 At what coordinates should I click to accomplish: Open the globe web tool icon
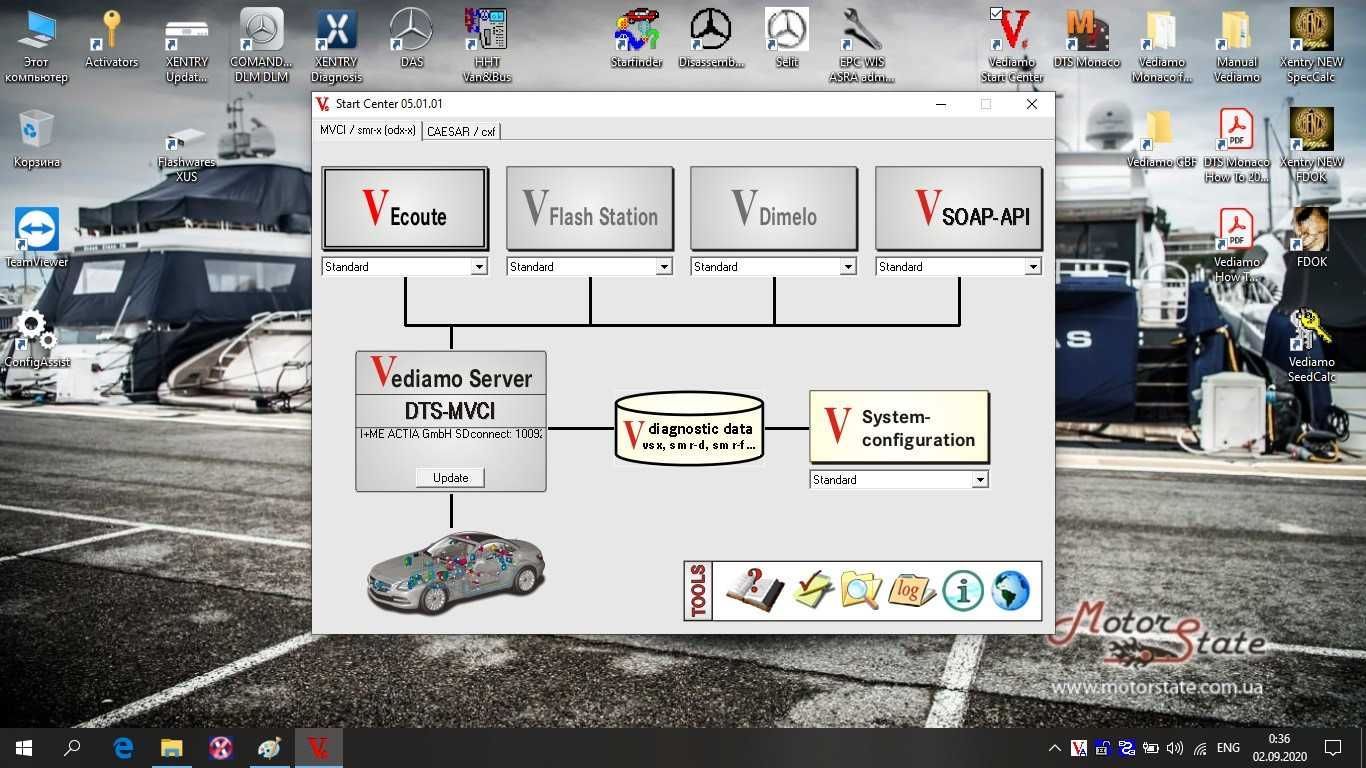(x=1010, y=591)
